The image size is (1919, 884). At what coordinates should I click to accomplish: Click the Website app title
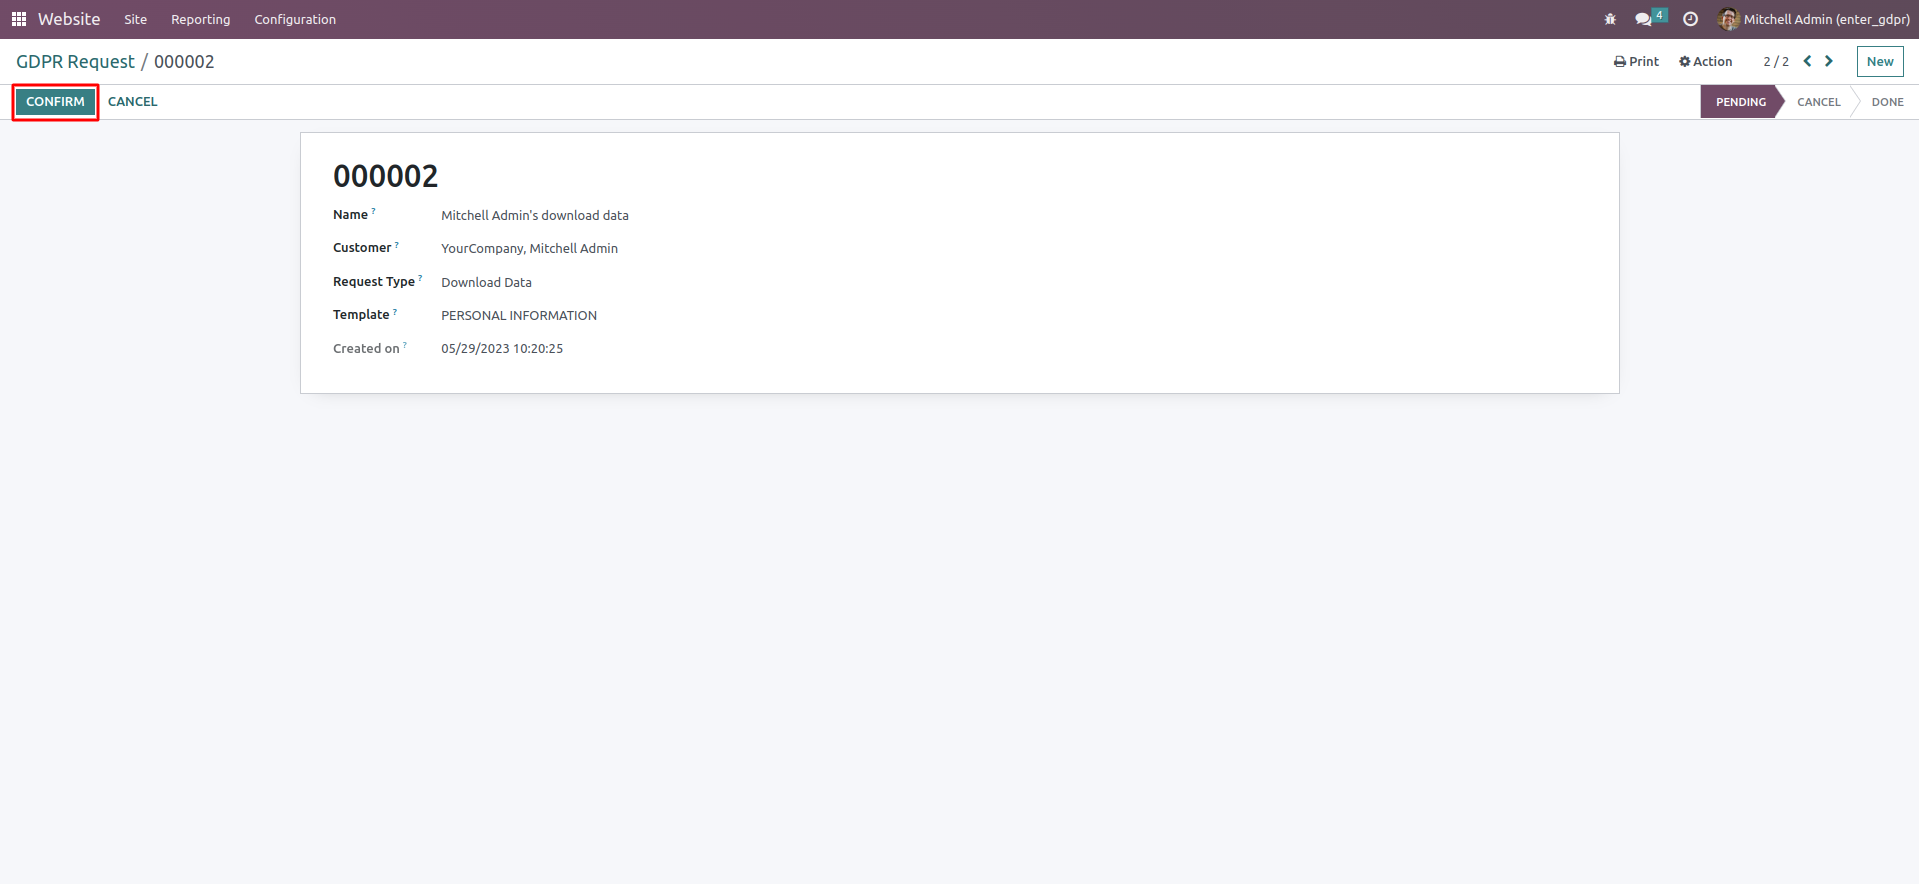tap(69, 19)
